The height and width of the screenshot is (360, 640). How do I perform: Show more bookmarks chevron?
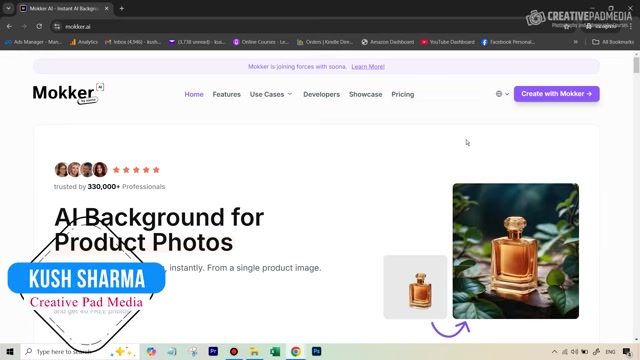(576, 42)
